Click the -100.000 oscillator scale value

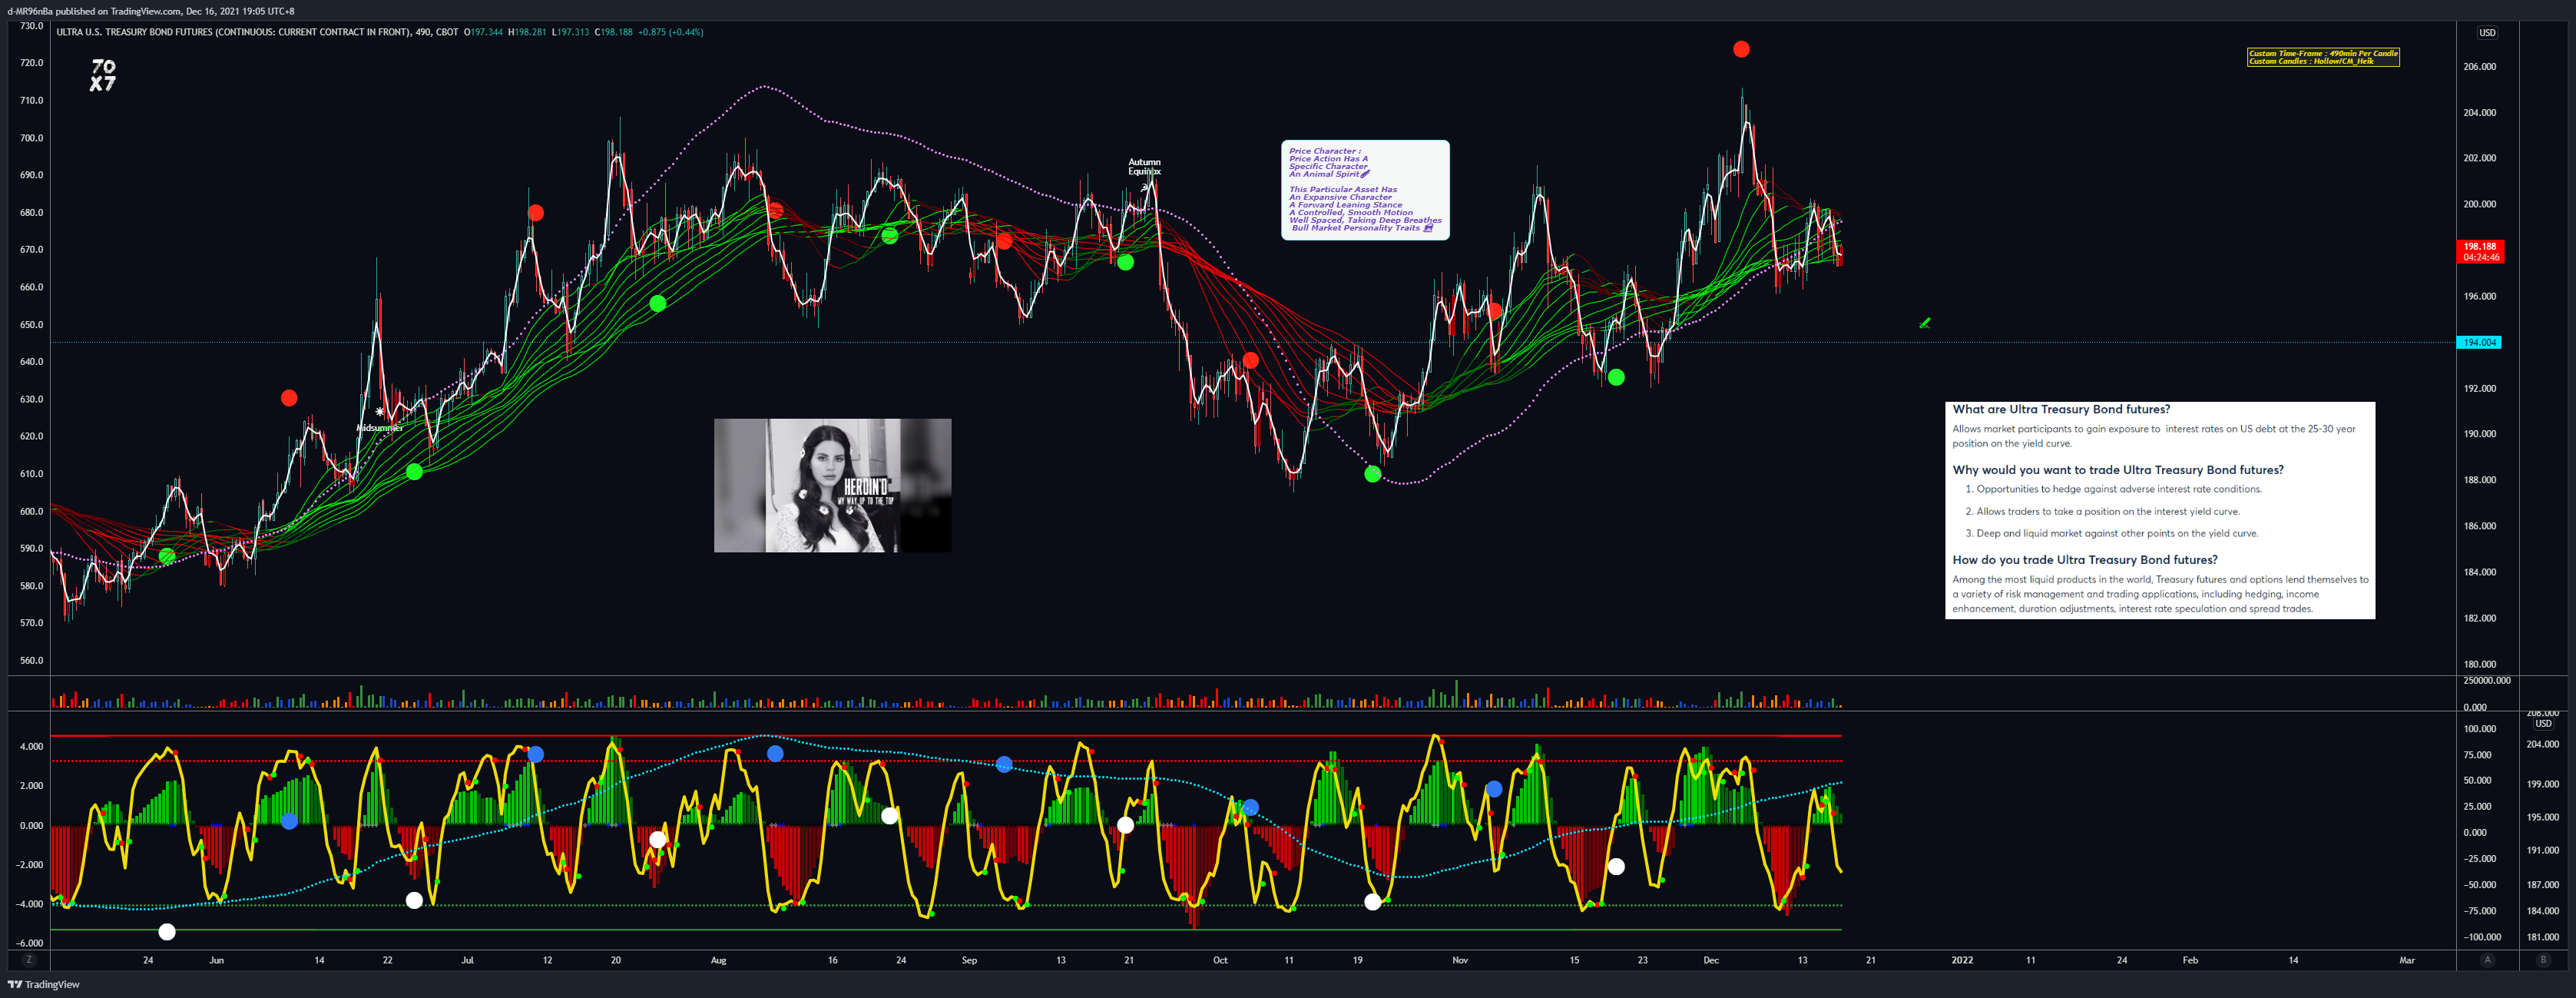[x=2482, y=938]
